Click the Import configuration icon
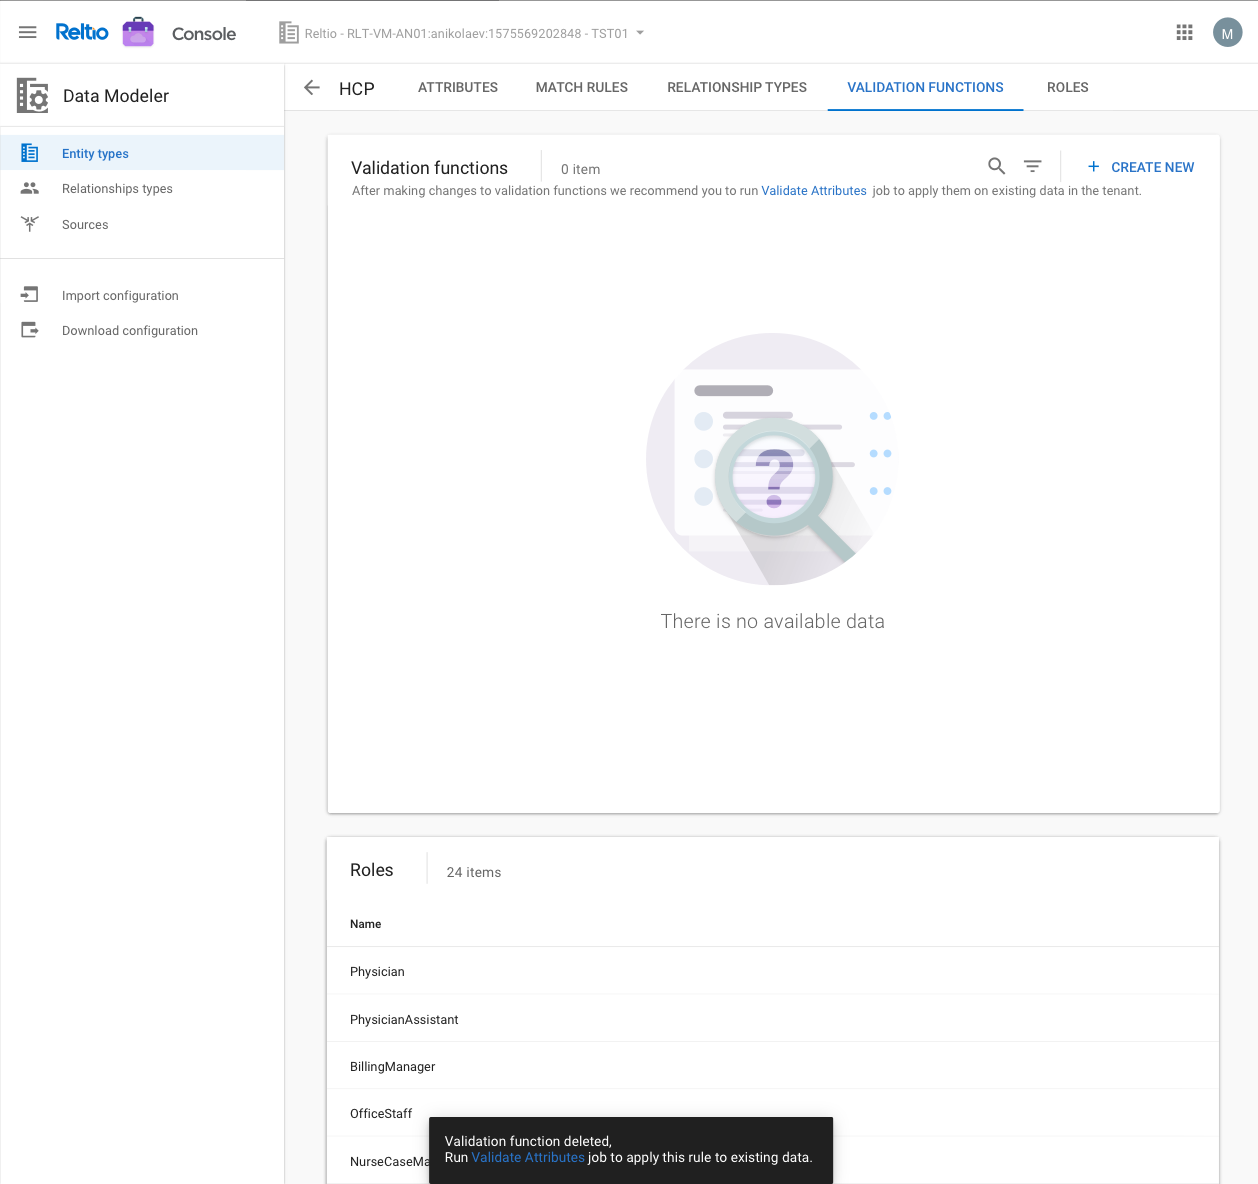The width and height of the screenshot is (1258, 1184). [x=30, y=295]
